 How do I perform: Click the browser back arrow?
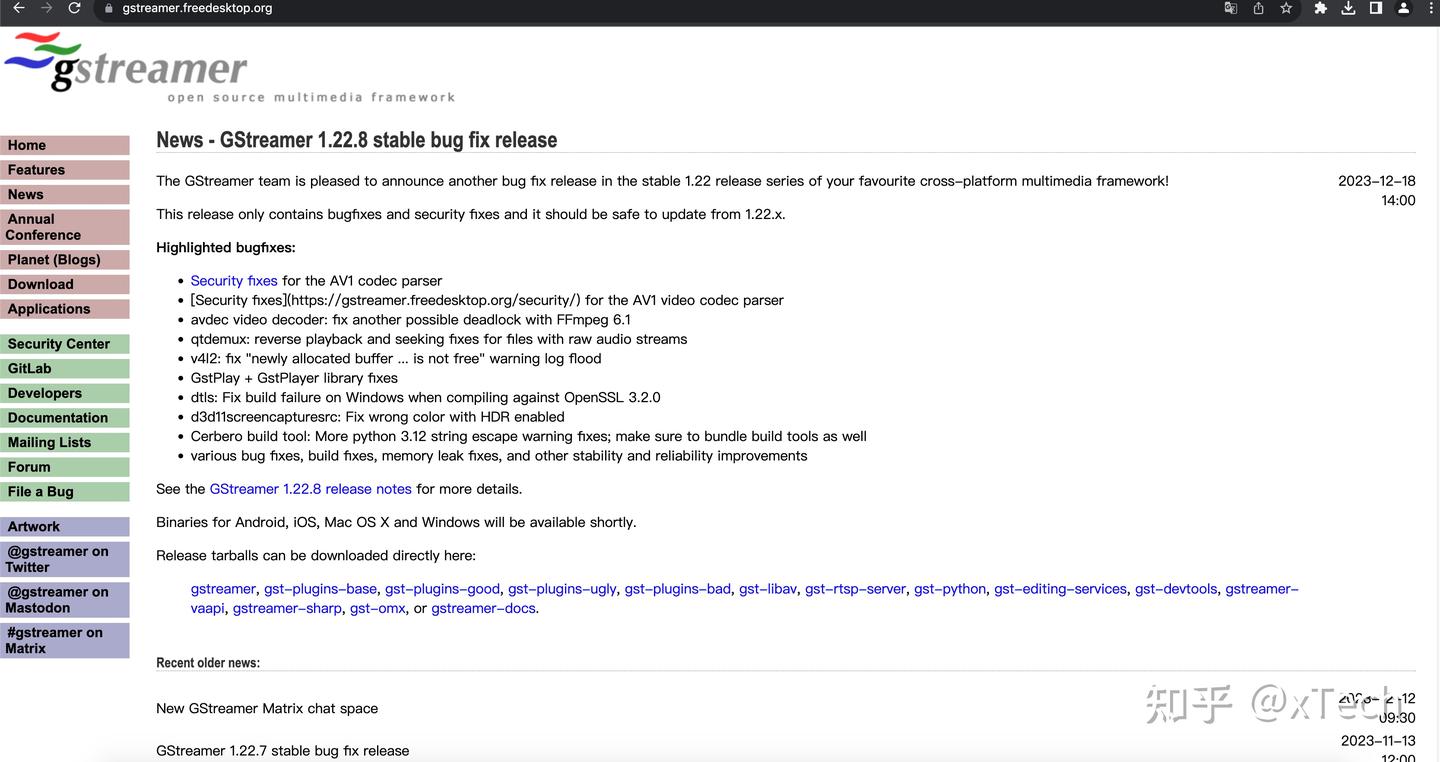pos(18,8)
